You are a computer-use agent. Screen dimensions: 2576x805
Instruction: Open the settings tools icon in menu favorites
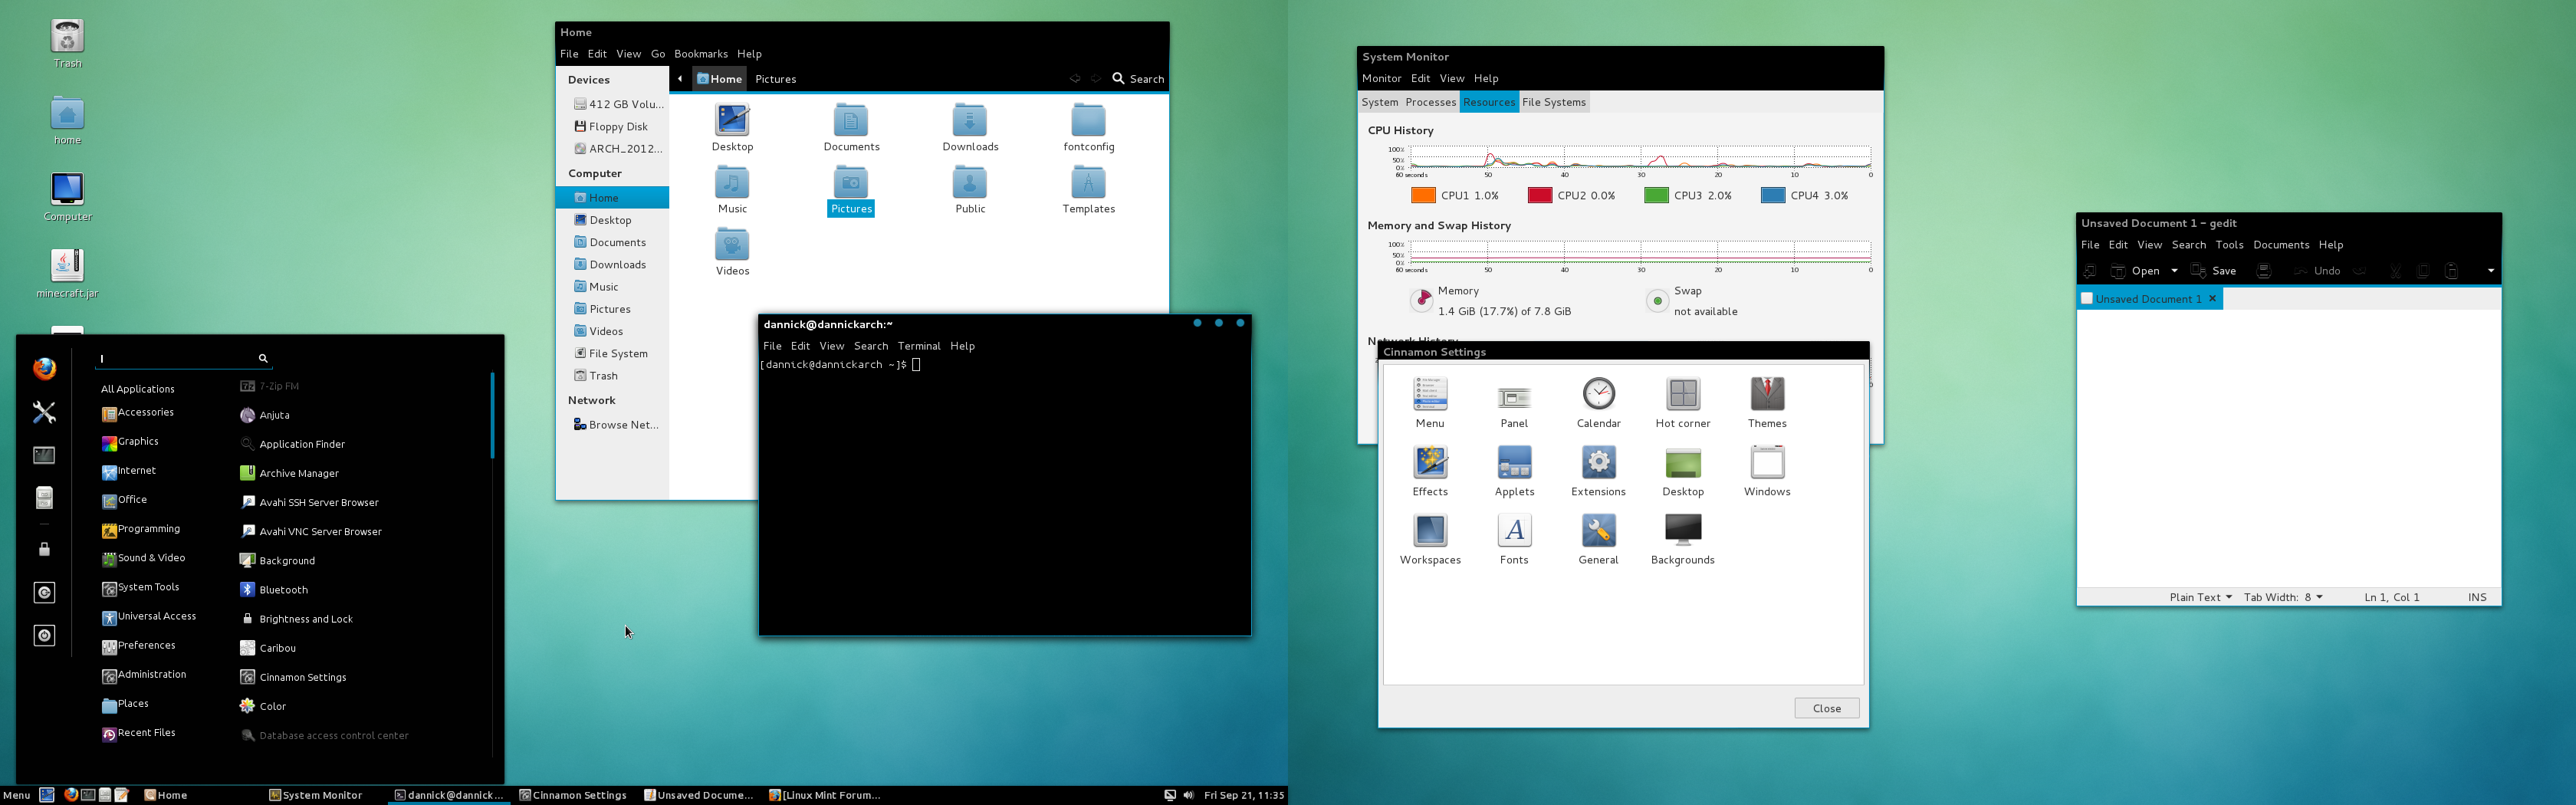click(x=44, y=412)
